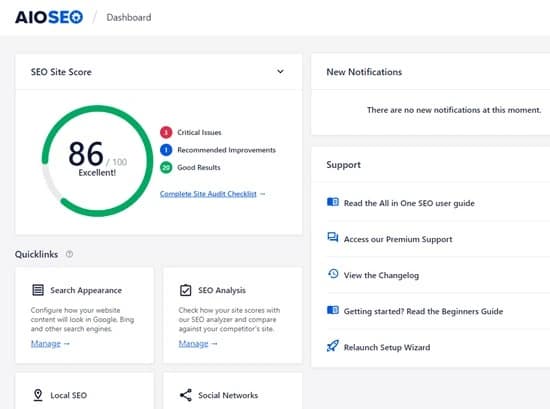Click the green Good Results badge

pyautogui.click(x=166, y=168)
